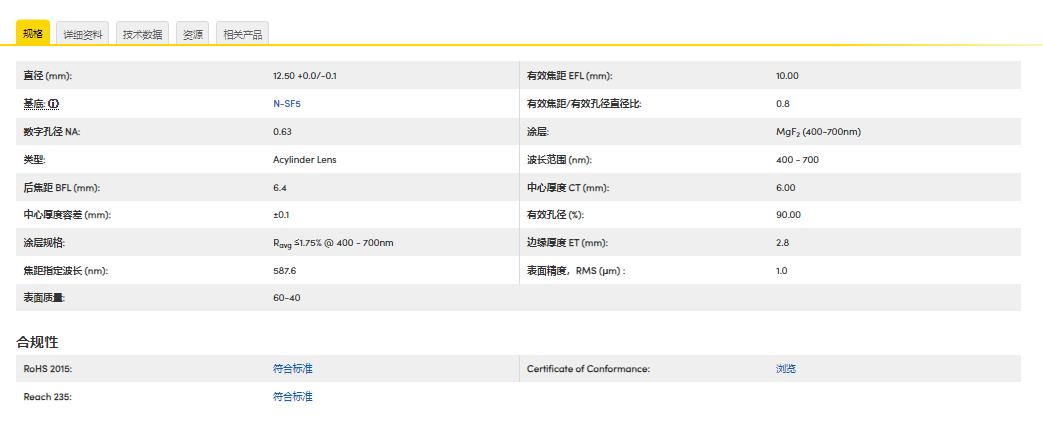This screenshot has width=1043, height=438.
Task: Select the 技术数据 tab
Action: point(142,34)
